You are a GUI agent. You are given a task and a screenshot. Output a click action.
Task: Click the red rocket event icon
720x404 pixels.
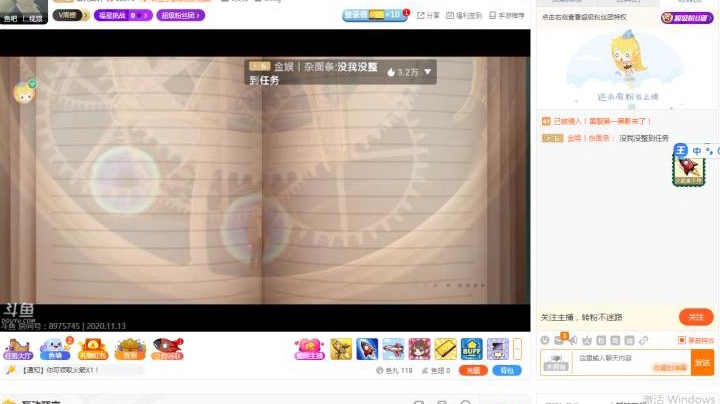(168, 349)
